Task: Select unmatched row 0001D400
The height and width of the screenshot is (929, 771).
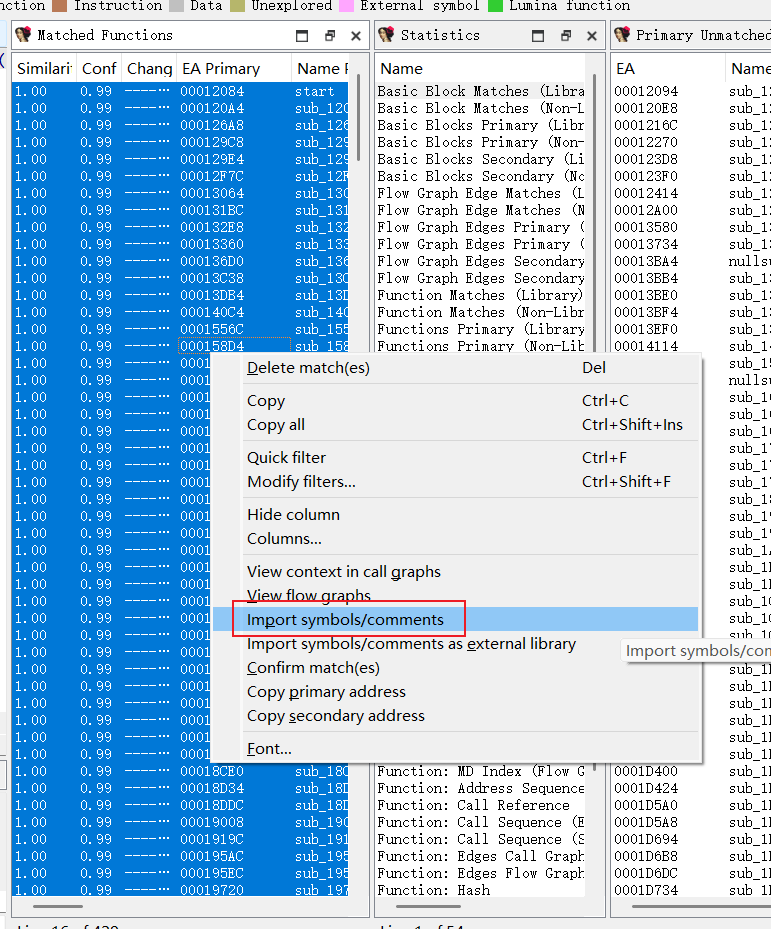Action: [x=691, y=771]
